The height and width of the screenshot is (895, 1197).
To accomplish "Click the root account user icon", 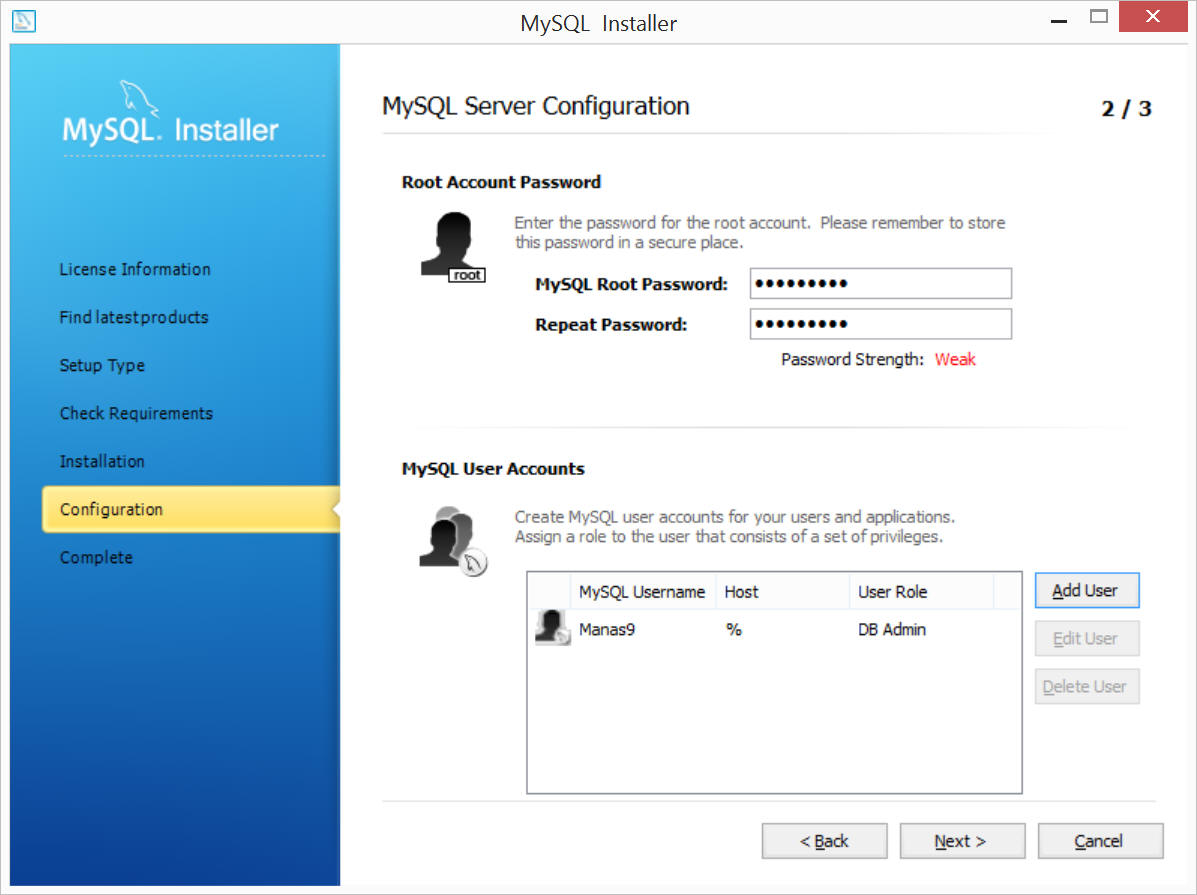I will pos(453,247).
